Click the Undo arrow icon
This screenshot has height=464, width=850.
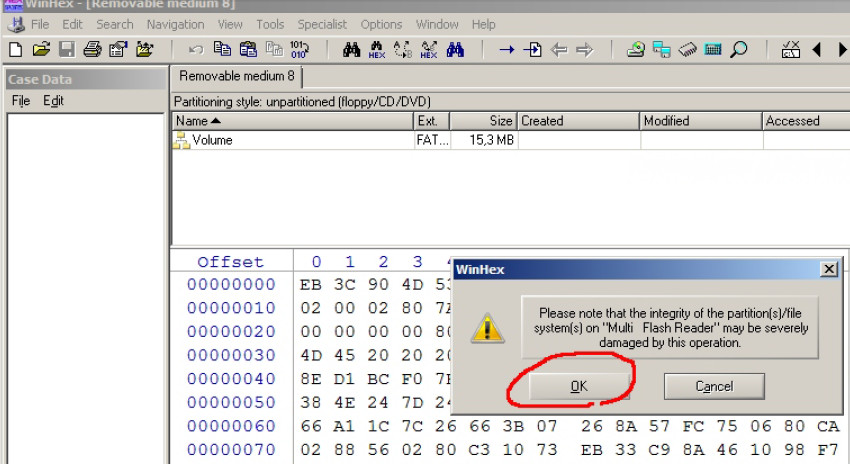click(x=196, y=50)
